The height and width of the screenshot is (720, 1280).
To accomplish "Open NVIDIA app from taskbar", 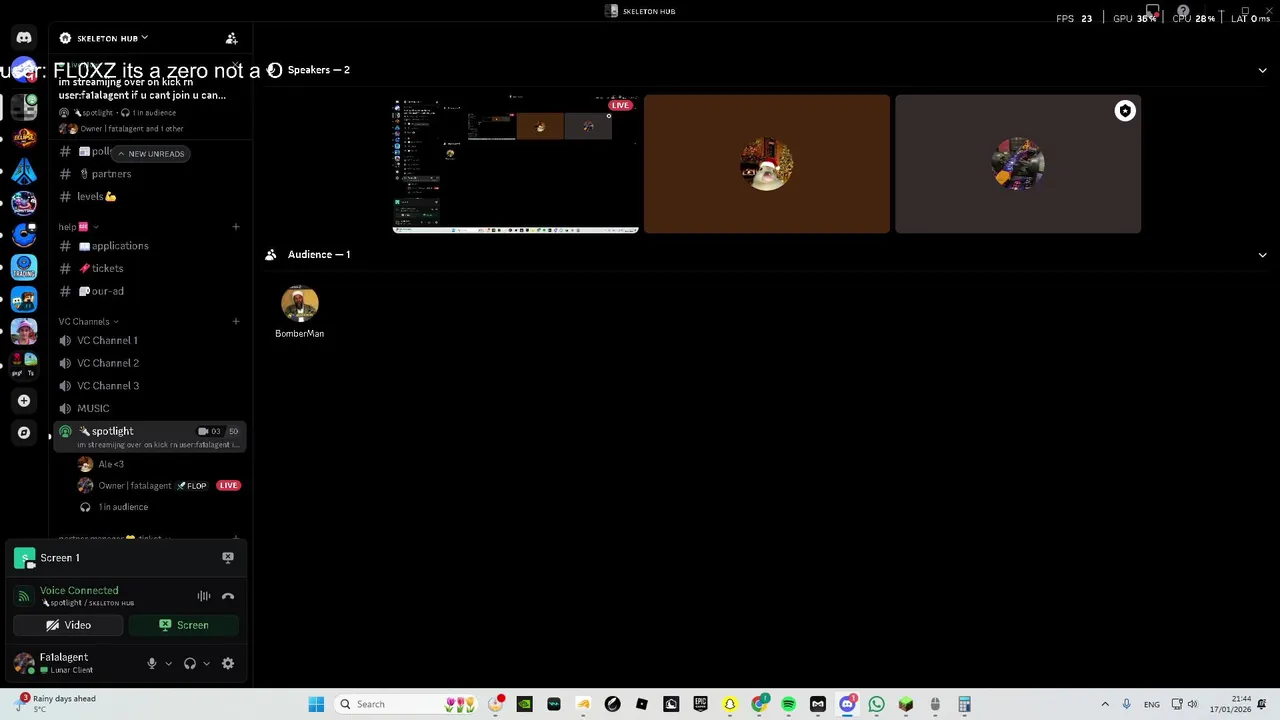I will pyautogui.click(x=524, y=704).
